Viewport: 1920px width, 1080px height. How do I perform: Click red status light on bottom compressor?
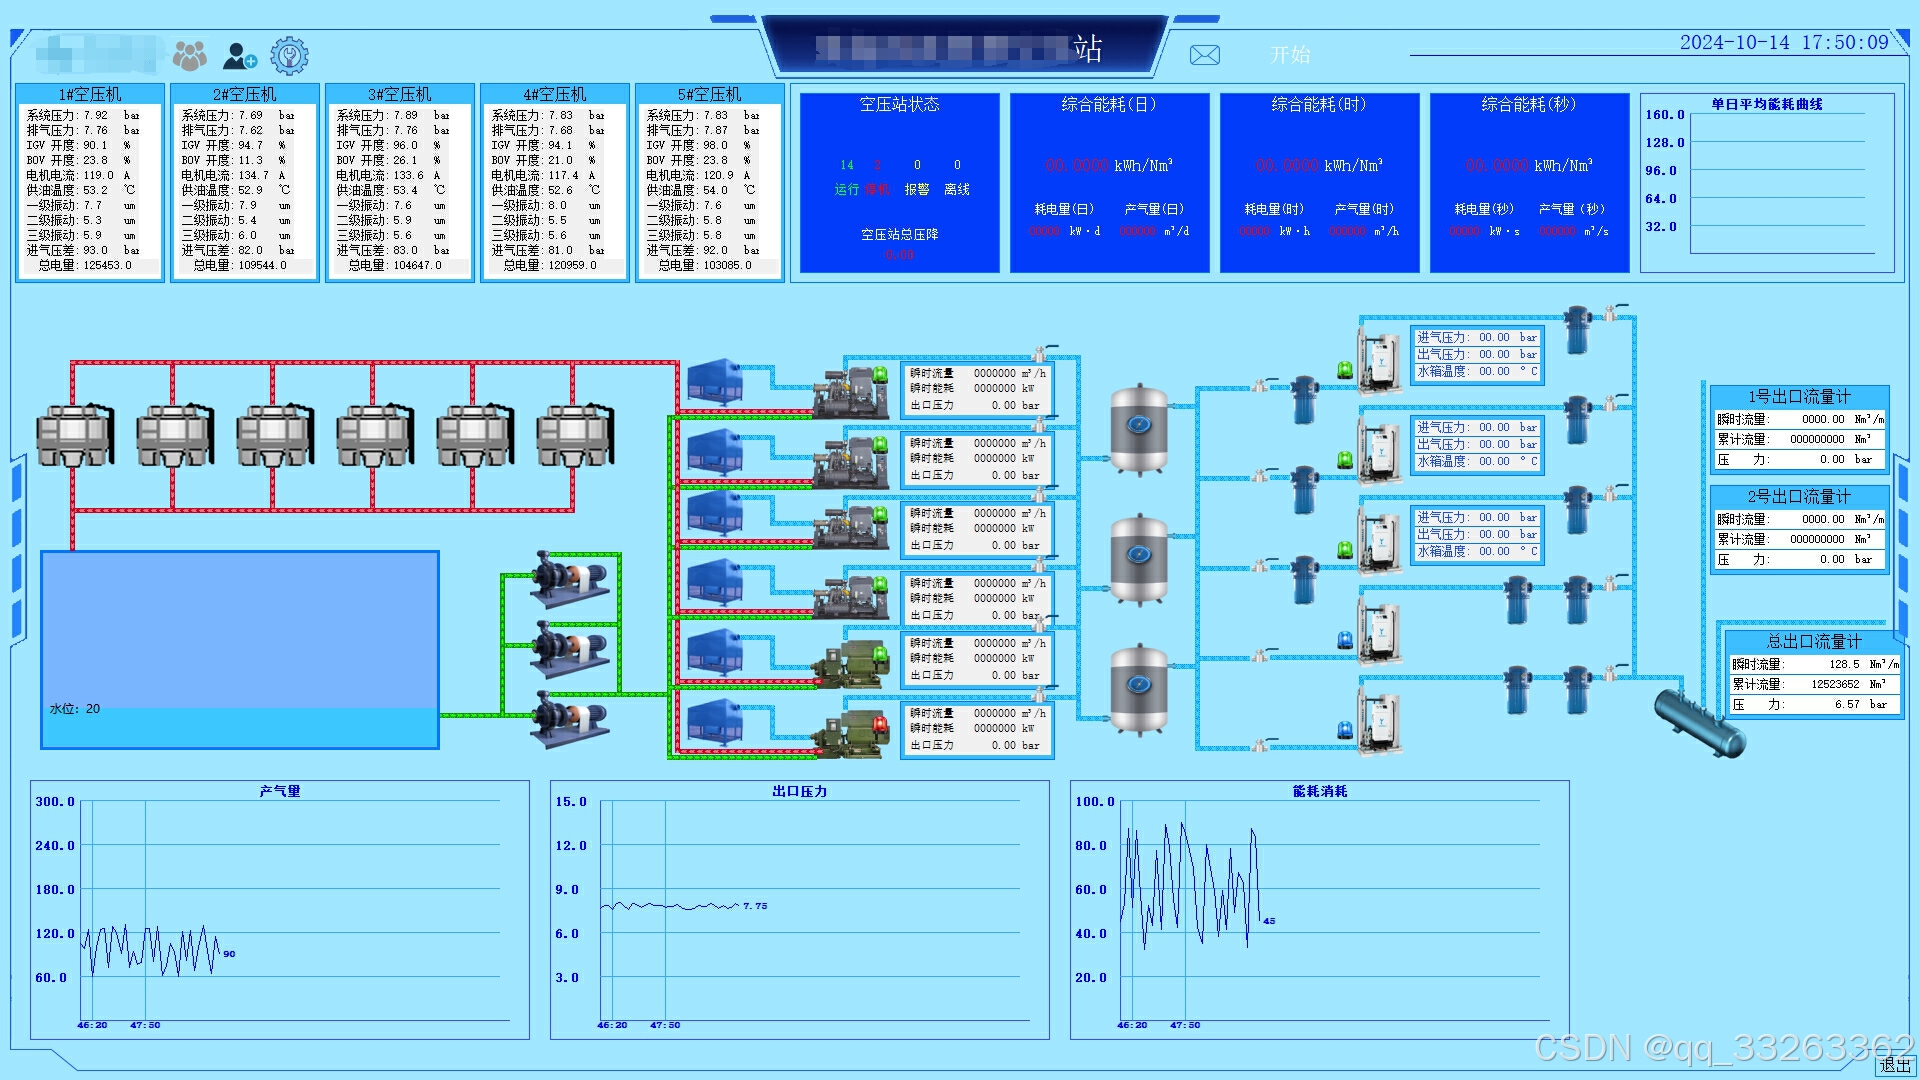coord(880,724)
